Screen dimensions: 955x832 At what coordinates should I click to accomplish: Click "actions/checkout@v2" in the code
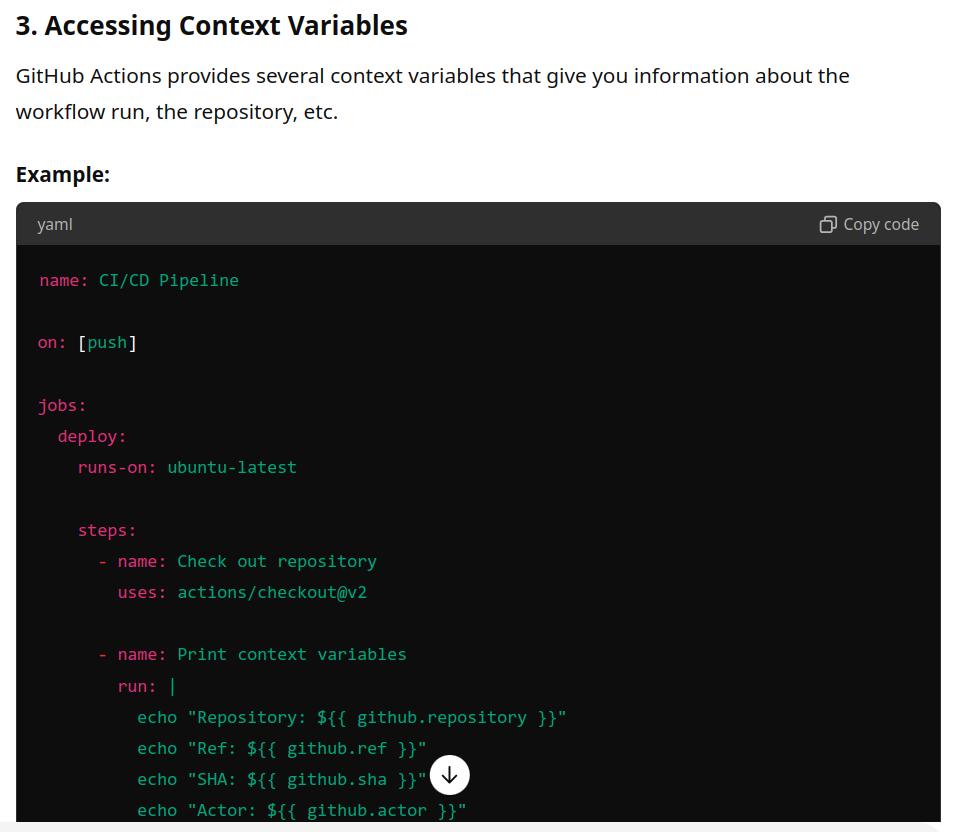(x=272, y=592)
